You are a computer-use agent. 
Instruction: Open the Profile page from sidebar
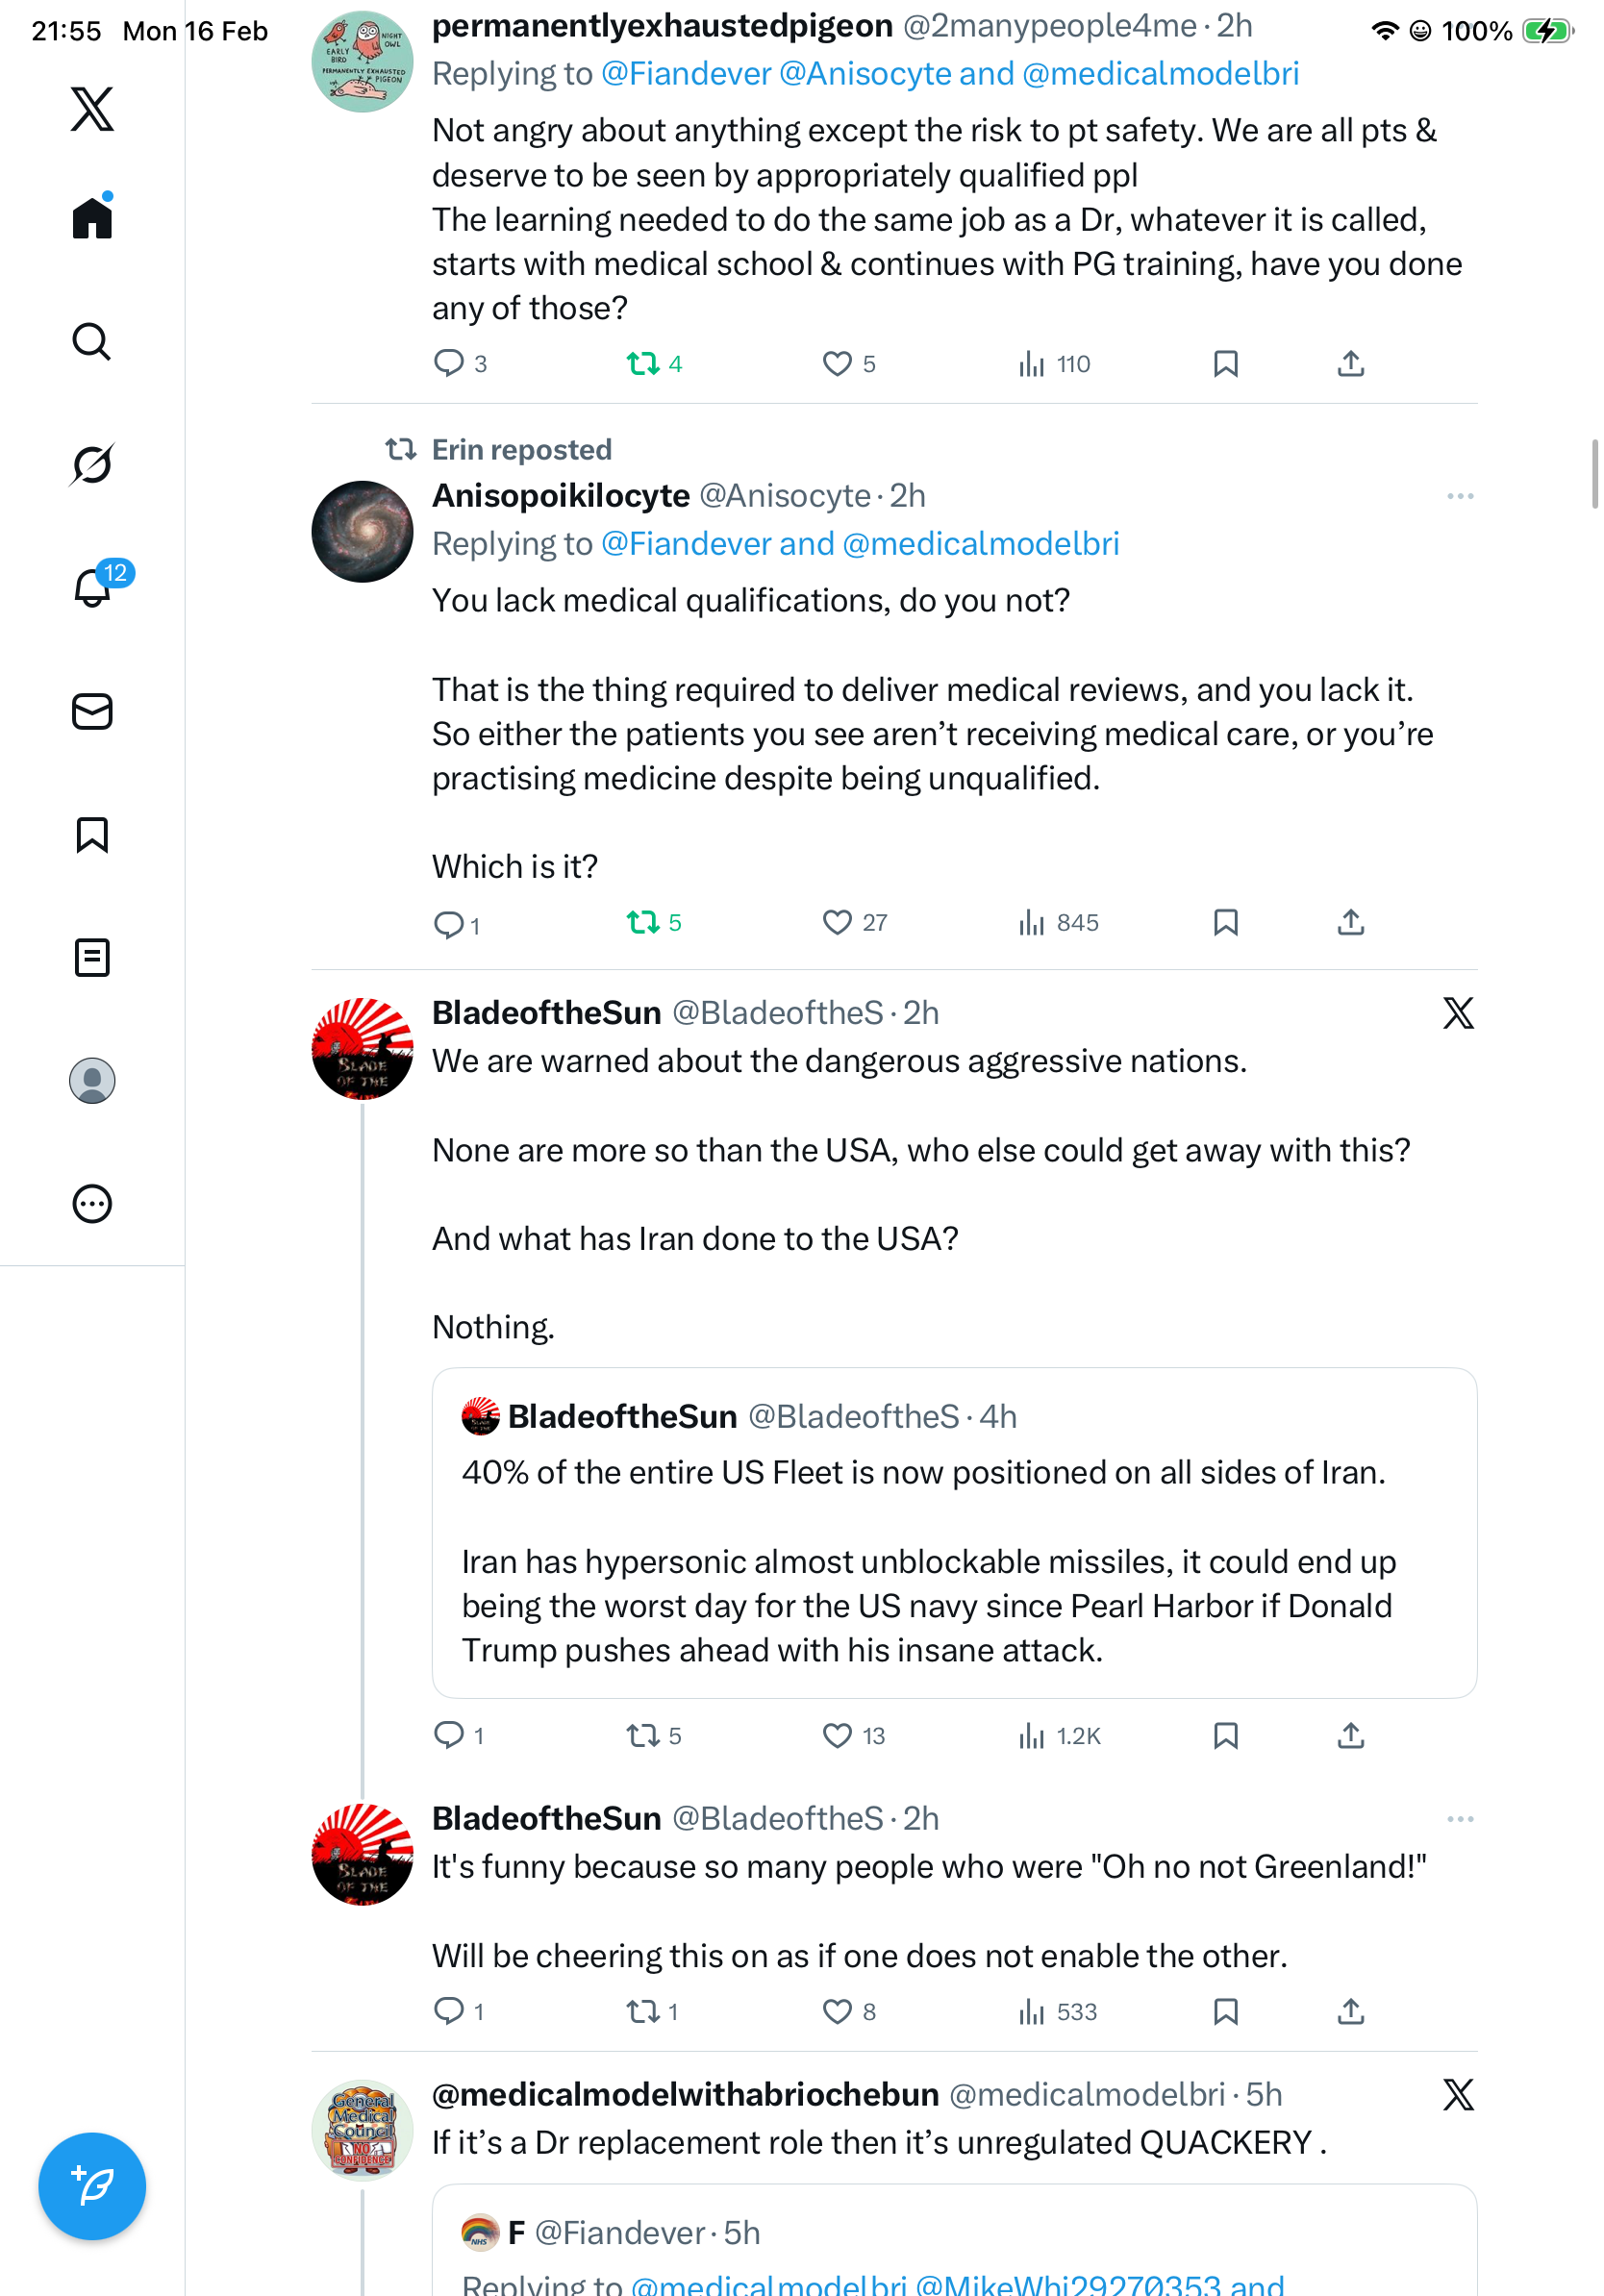click(x=92, y=1081)
